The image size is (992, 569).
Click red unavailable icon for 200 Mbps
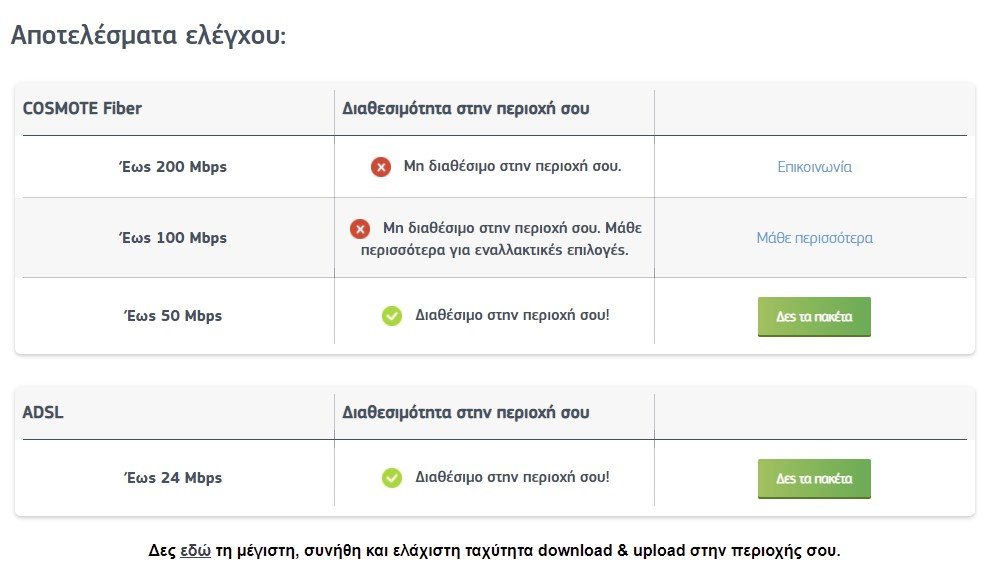coord(381,167)
